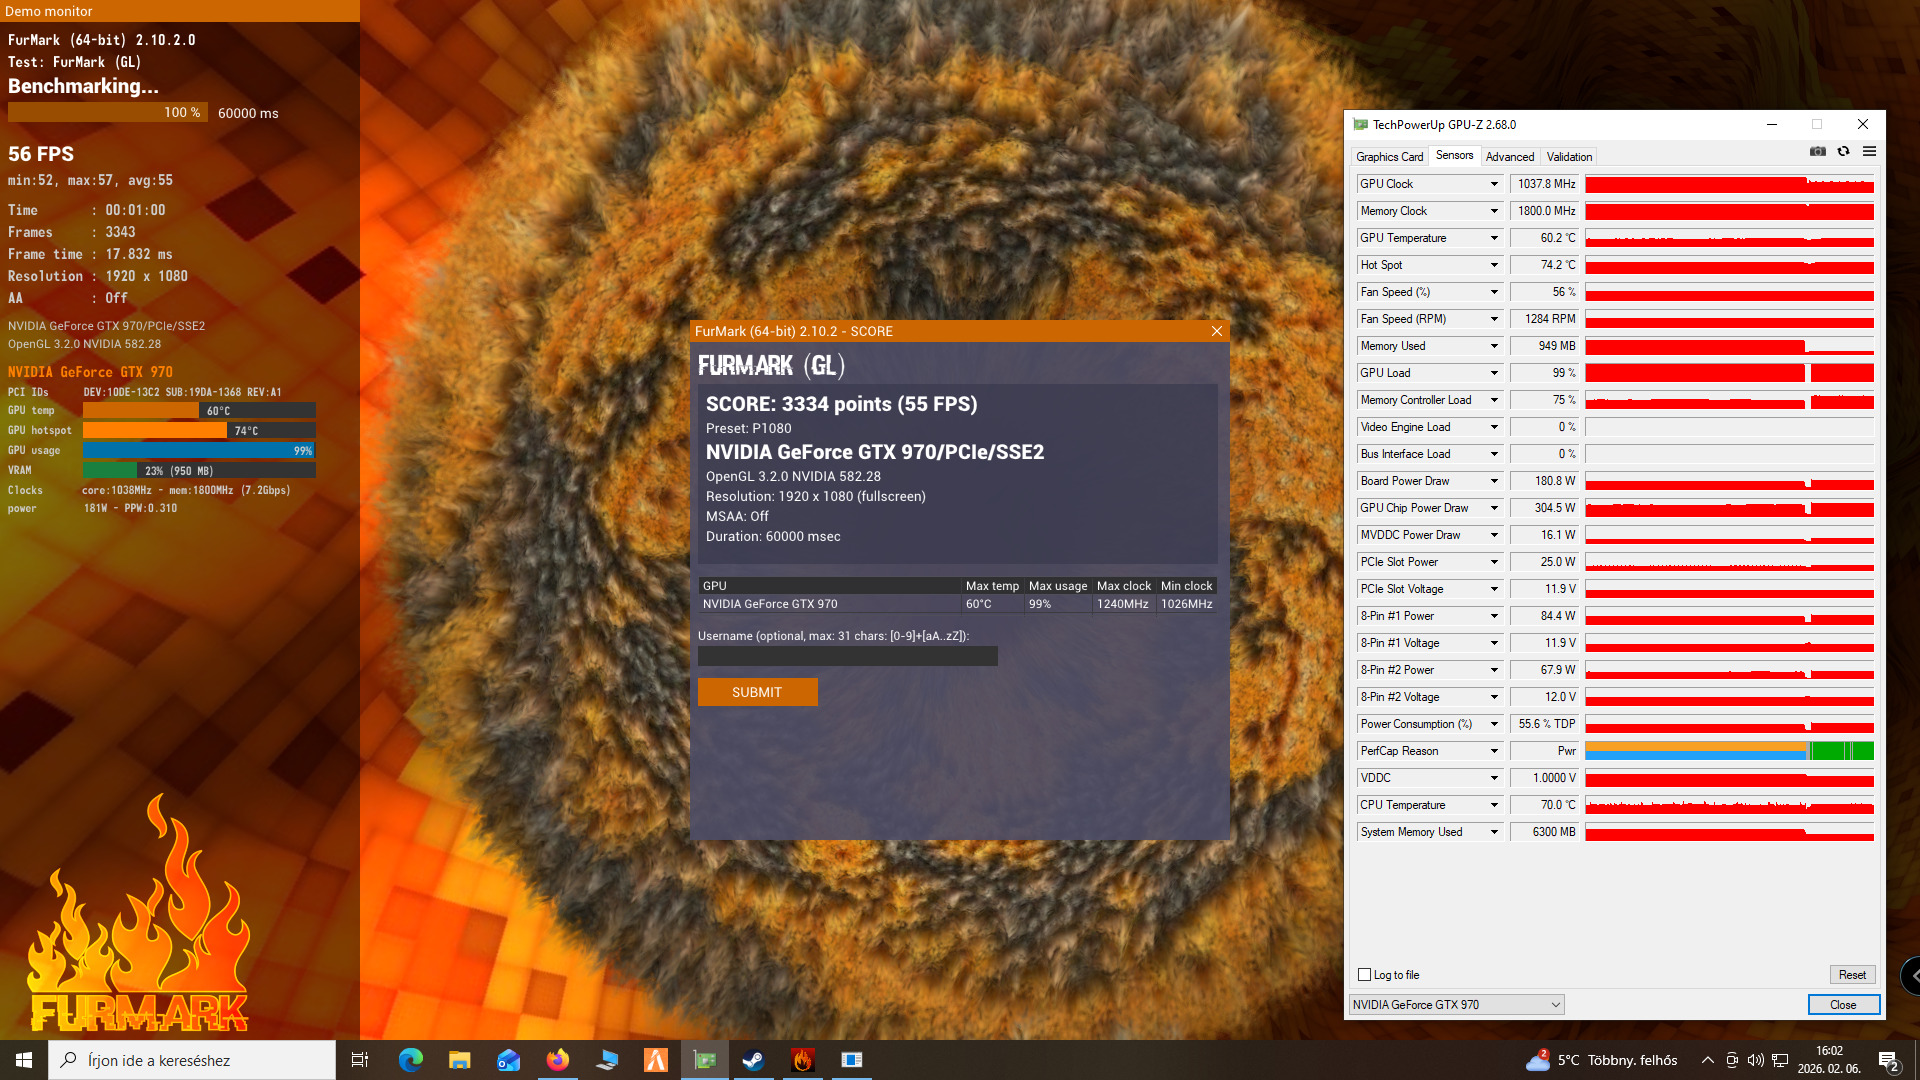The image size is (1920, 1080).
Task: Launch Firefox from the taskbar
Action: 557,1060
